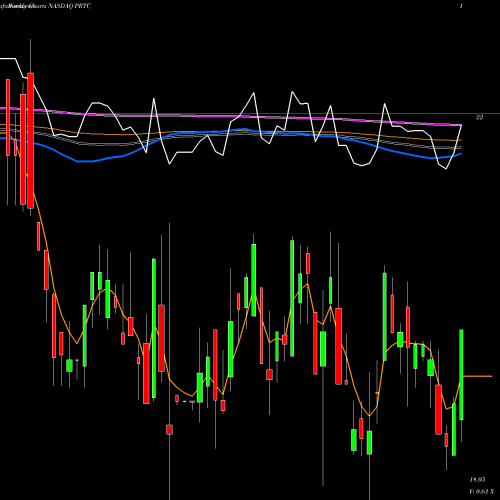500x500 pixels.
Task: Click the tallest red candlestick near the left
Action: [x=31, y=141]
